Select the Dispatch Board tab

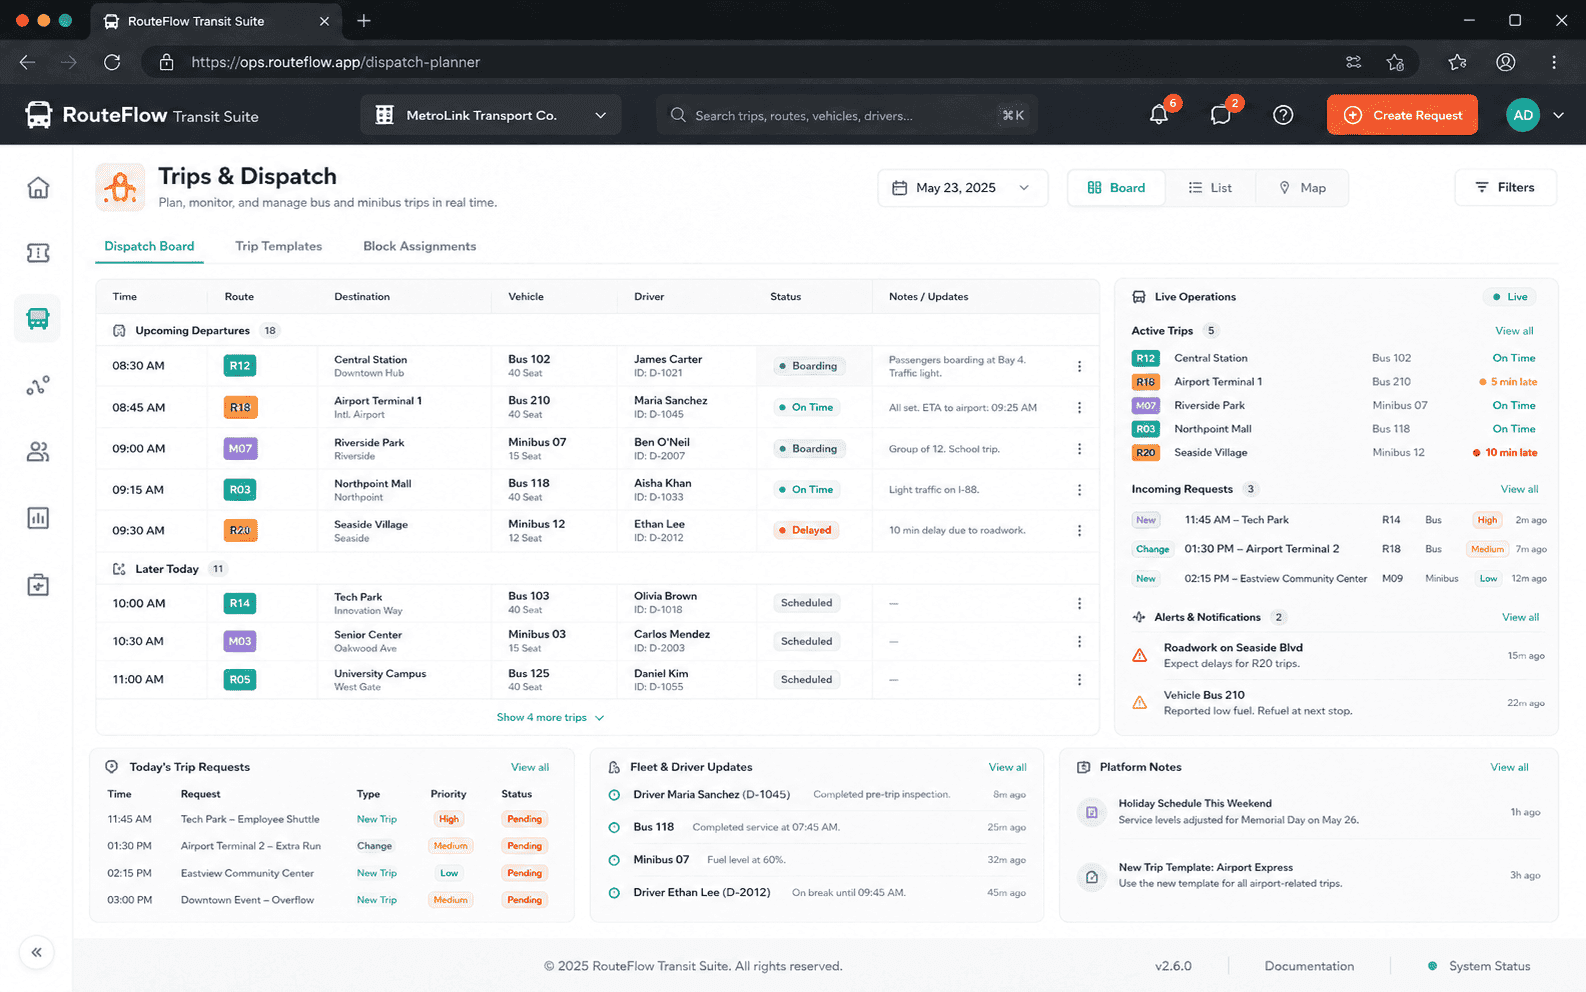(149, 246)
